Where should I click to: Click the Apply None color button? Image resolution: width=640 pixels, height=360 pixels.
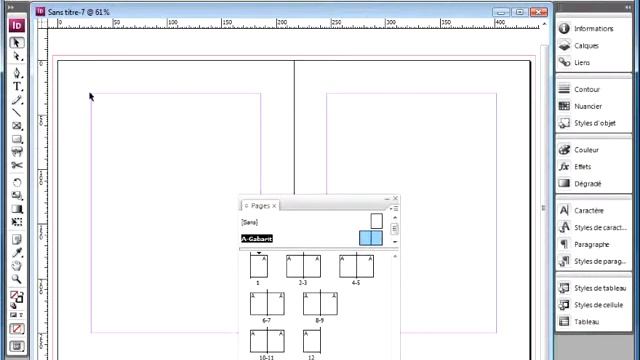pos(16,329)
